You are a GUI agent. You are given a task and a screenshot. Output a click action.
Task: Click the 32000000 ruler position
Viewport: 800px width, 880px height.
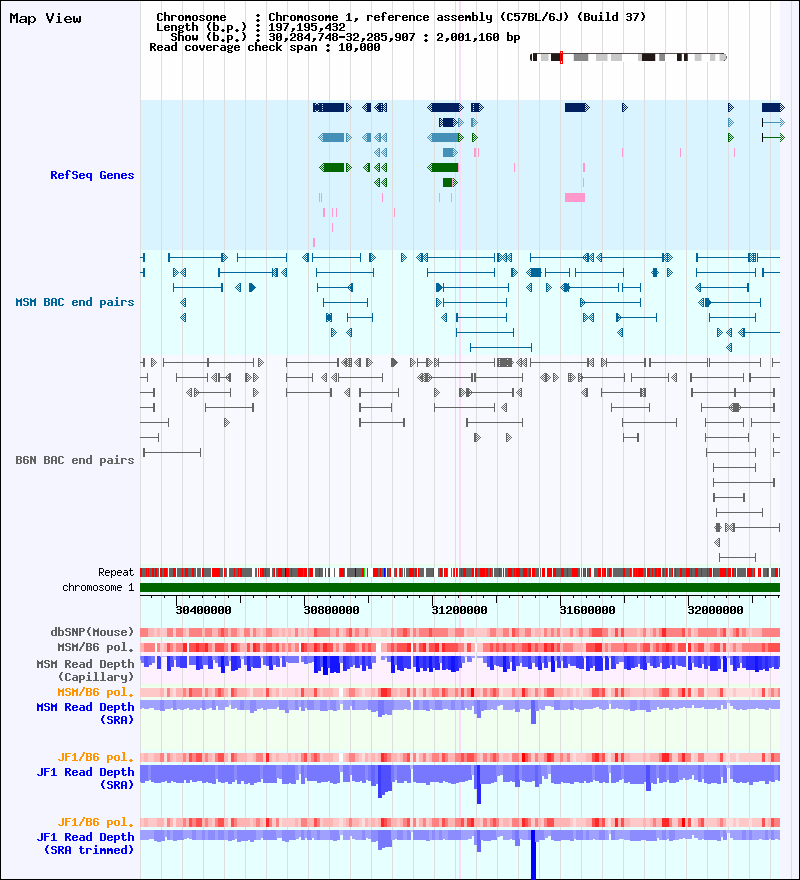715,610
